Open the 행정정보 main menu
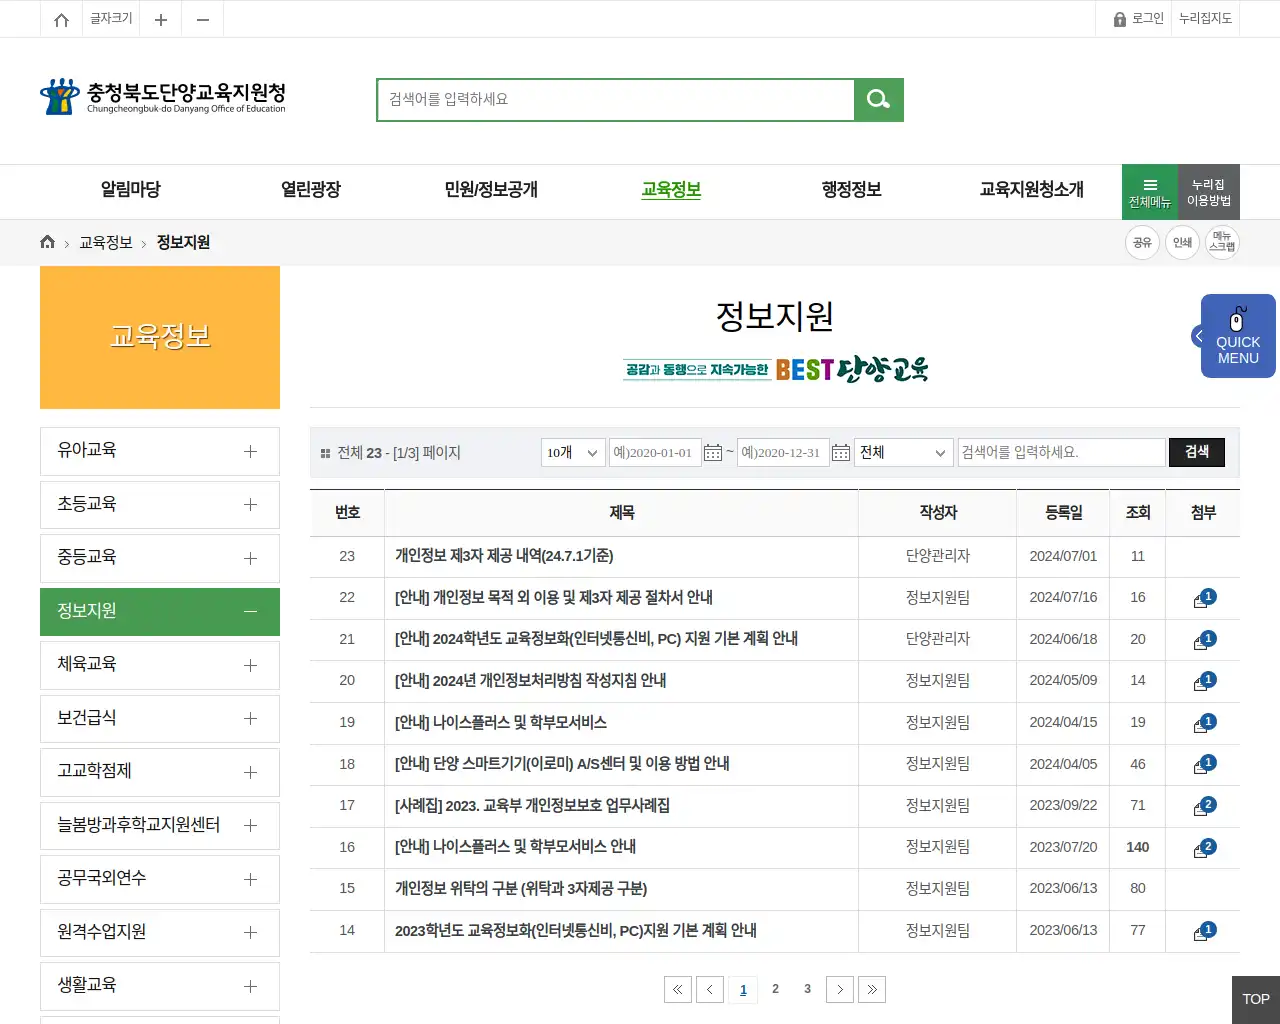This screenshot has width=1280, height=1024. (x=851, y=190)
